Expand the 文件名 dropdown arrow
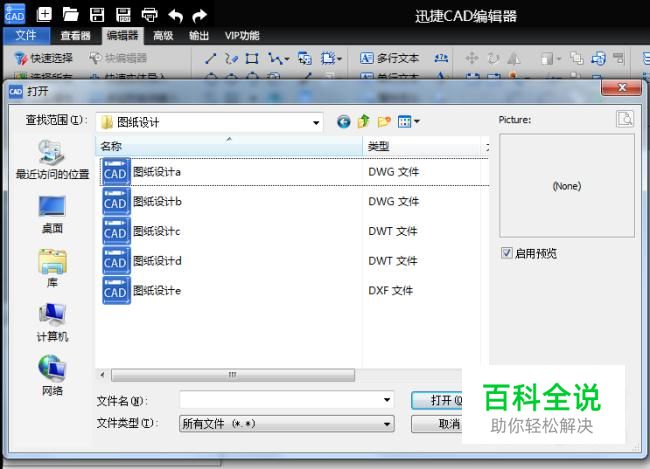Viewport: 650px width, 469px height. (x=386, y=400)
